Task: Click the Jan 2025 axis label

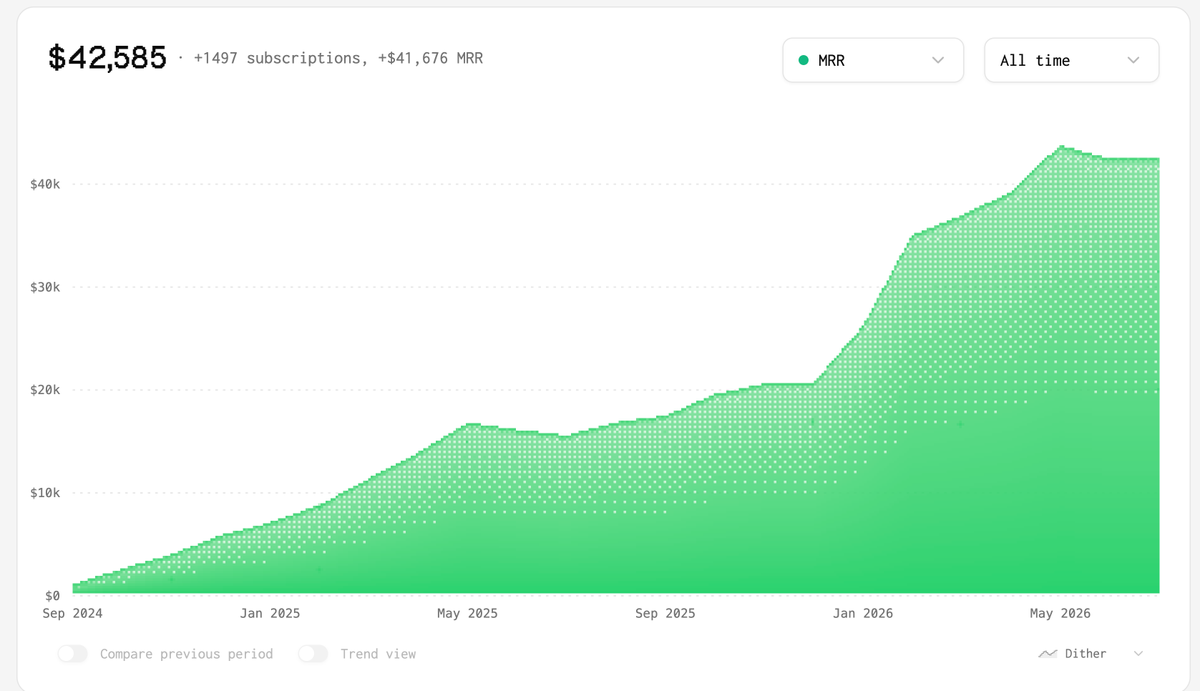Action: coord(270,613)
